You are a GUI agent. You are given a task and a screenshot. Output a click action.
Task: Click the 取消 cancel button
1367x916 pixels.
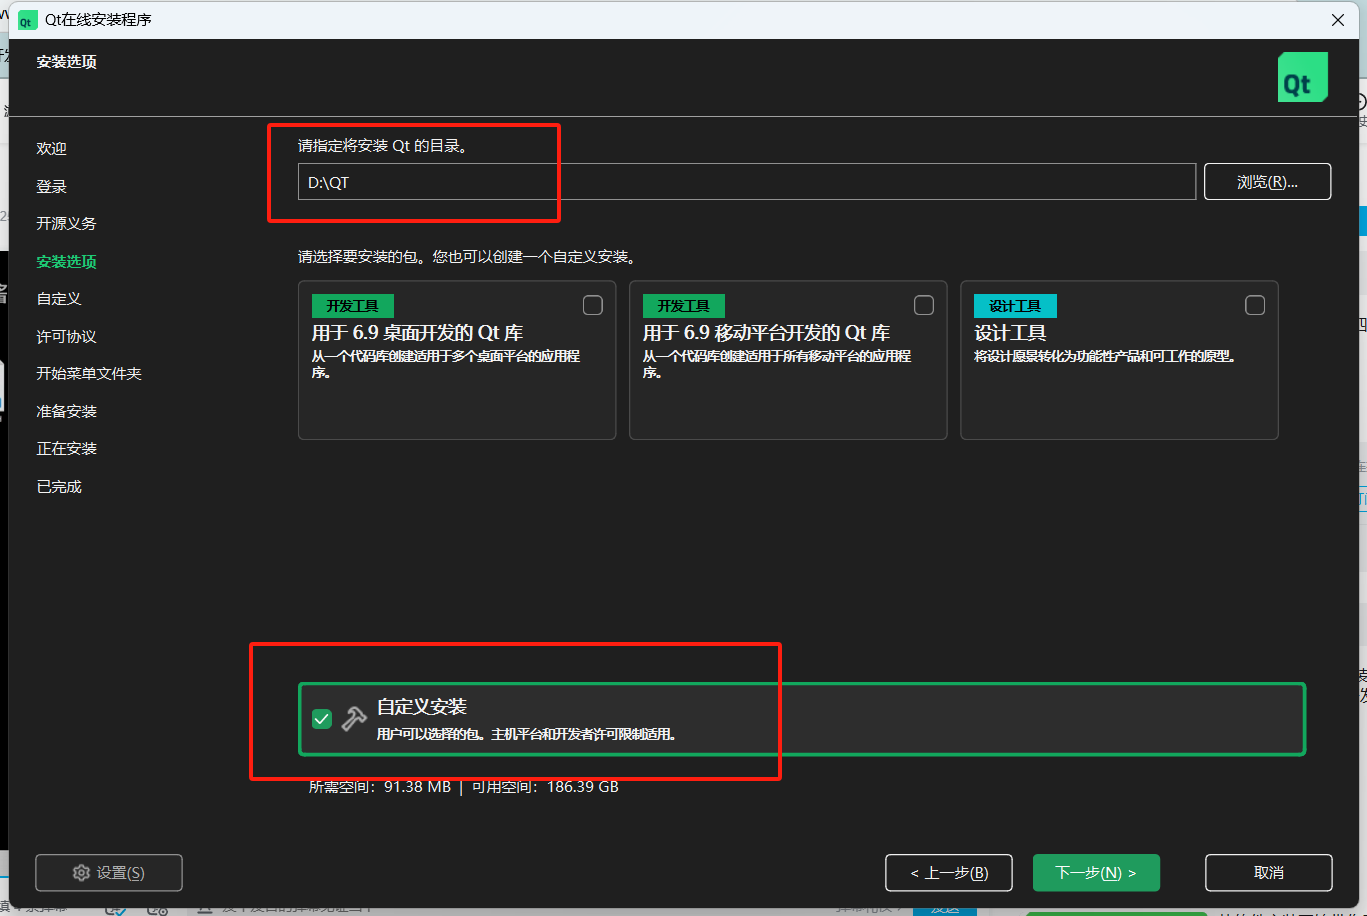[1268, 873]
